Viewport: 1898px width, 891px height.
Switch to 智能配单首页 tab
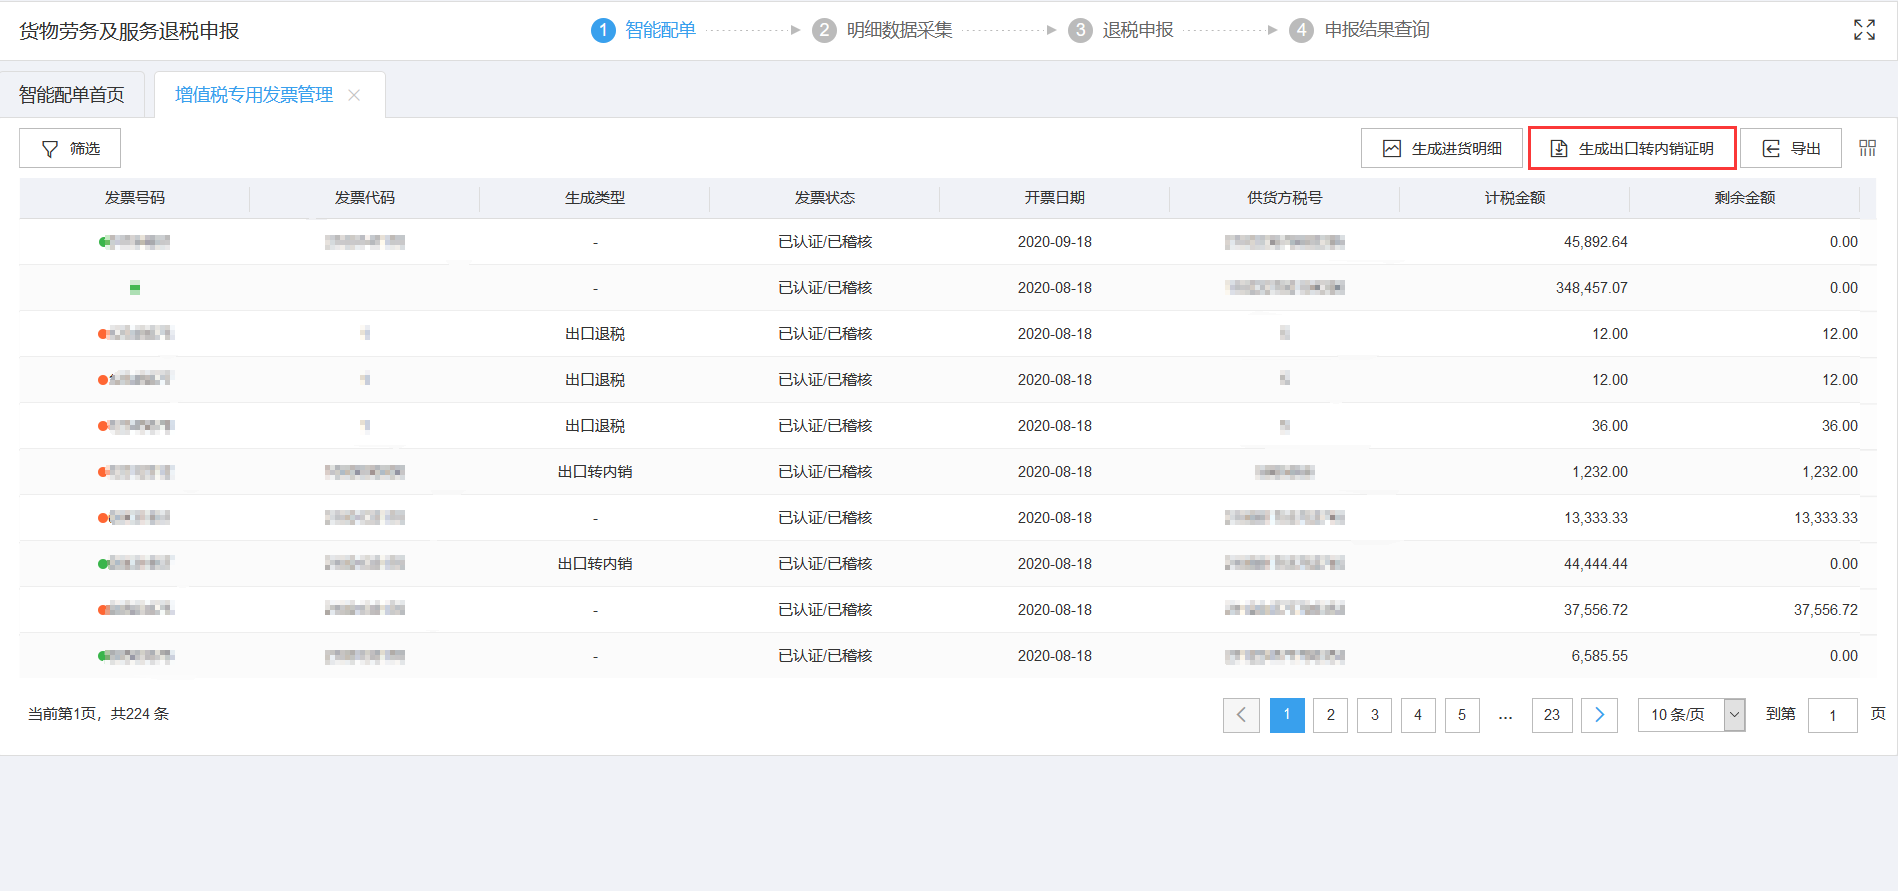(x=72, y=95)
